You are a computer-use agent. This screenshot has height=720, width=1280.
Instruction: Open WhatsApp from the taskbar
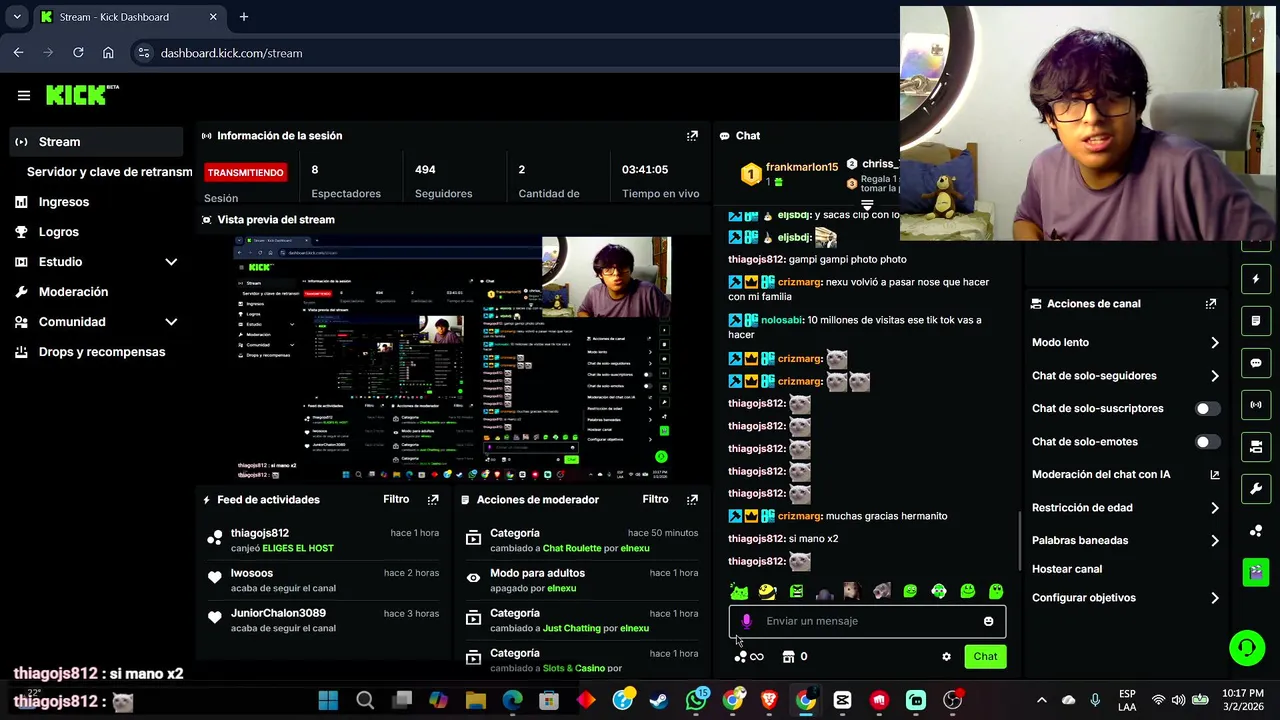pyautogui.click(x=696, y=701)
